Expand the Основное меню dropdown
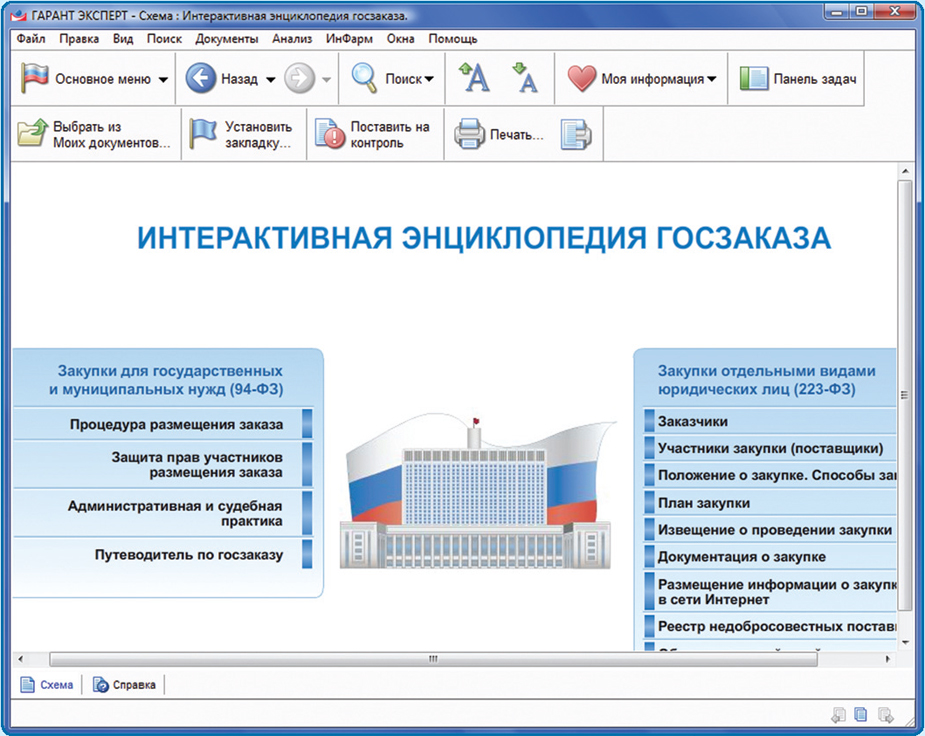This screenshot has height=736, width=925. (x=163, y=80)
